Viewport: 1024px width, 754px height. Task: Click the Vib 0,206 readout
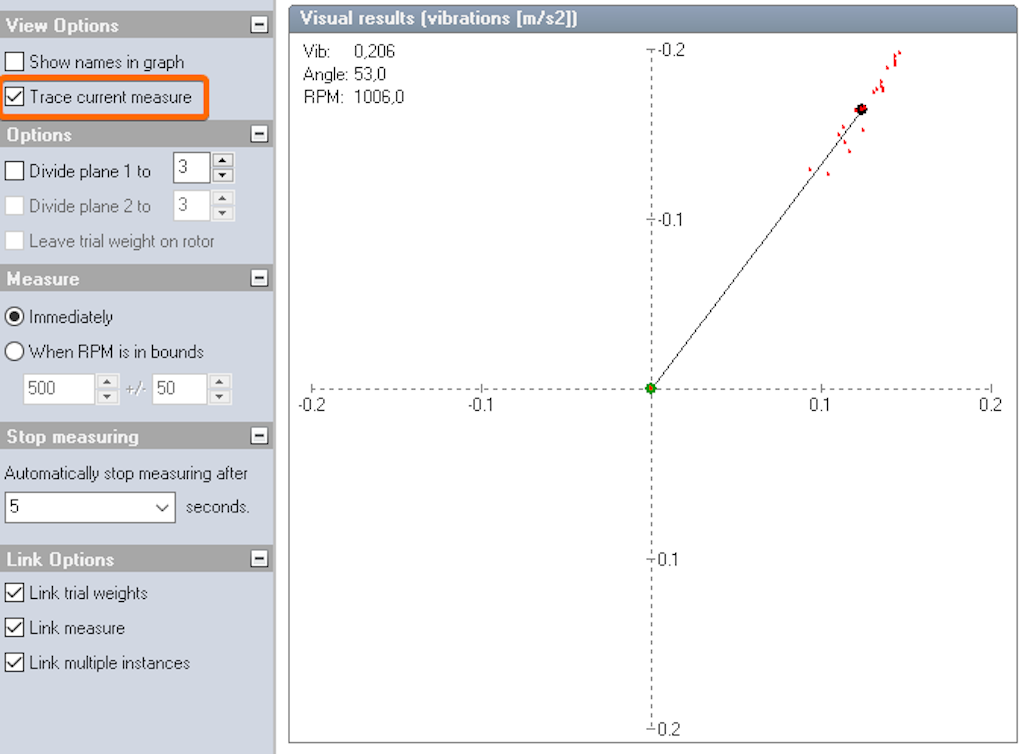[x=349, y=51]
